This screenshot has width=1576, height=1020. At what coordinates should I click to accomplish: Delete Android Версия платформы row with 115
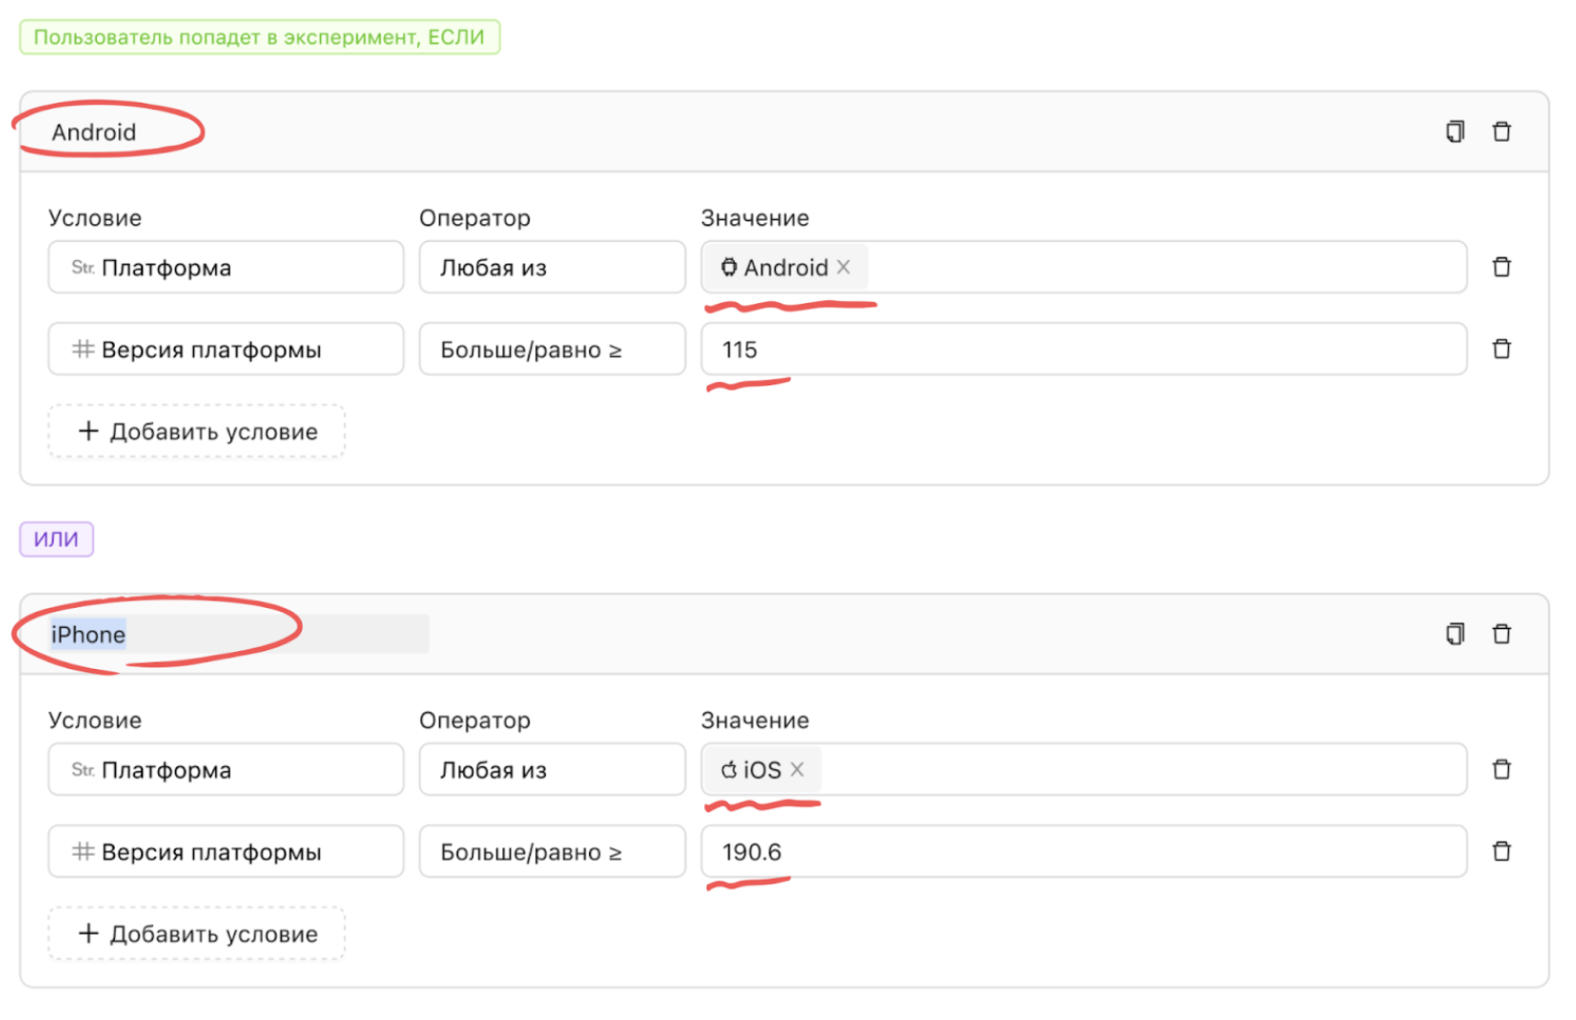click(1501, 349)
